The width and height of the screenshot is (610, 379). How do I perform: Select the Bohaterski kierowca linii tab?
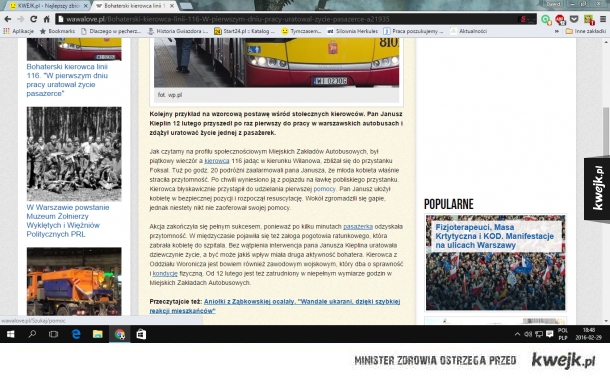(x=134, y=6)
